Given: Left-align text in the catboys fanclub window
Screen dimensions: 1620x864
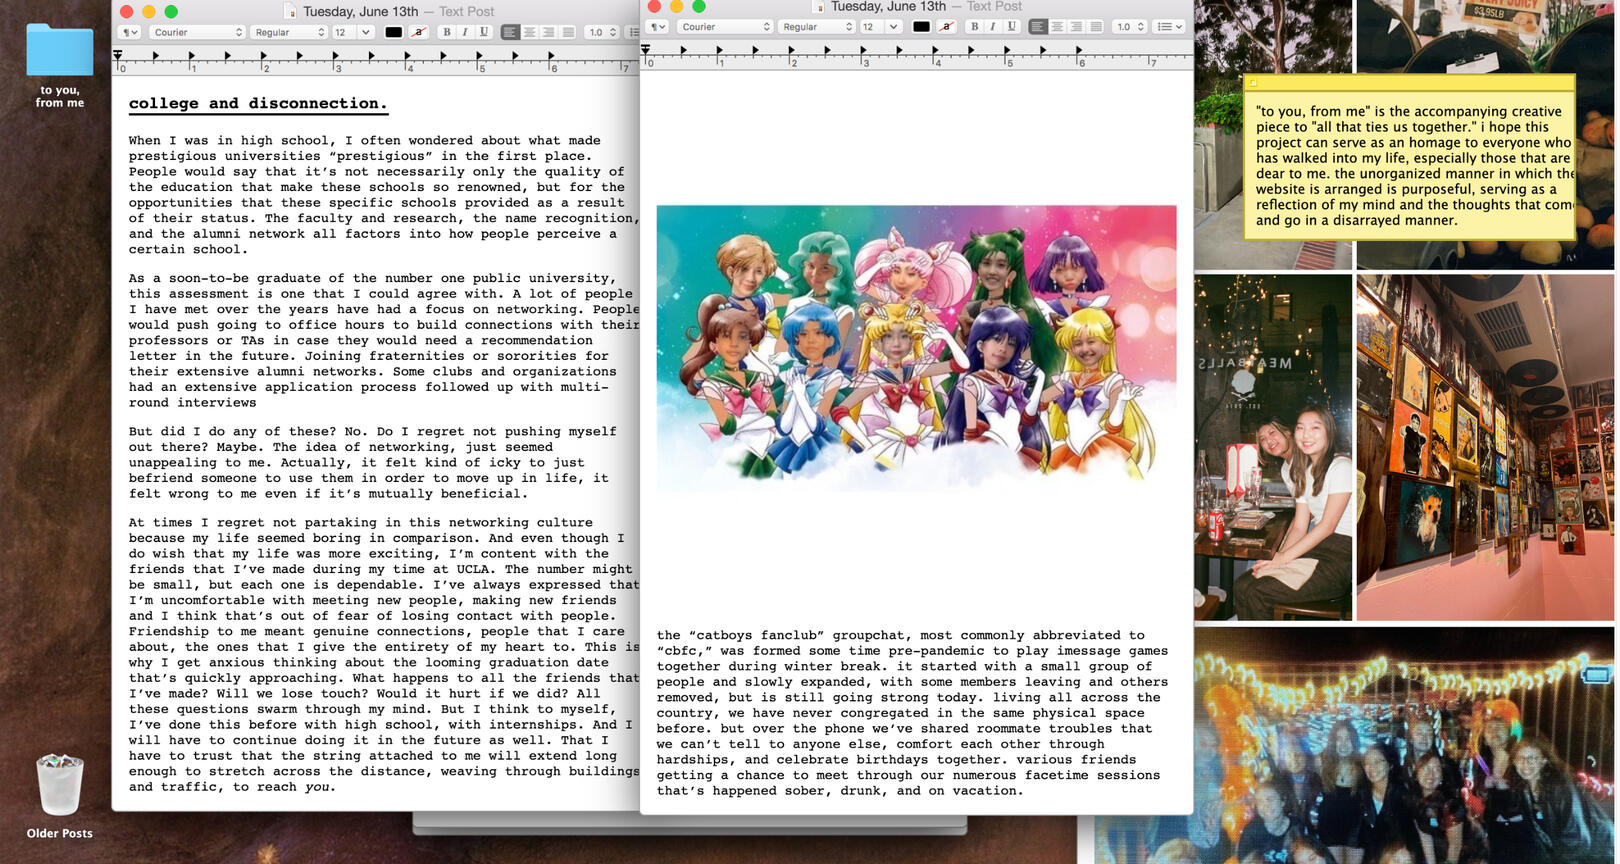Looking at the screenshot, I should pos(1038,27).
